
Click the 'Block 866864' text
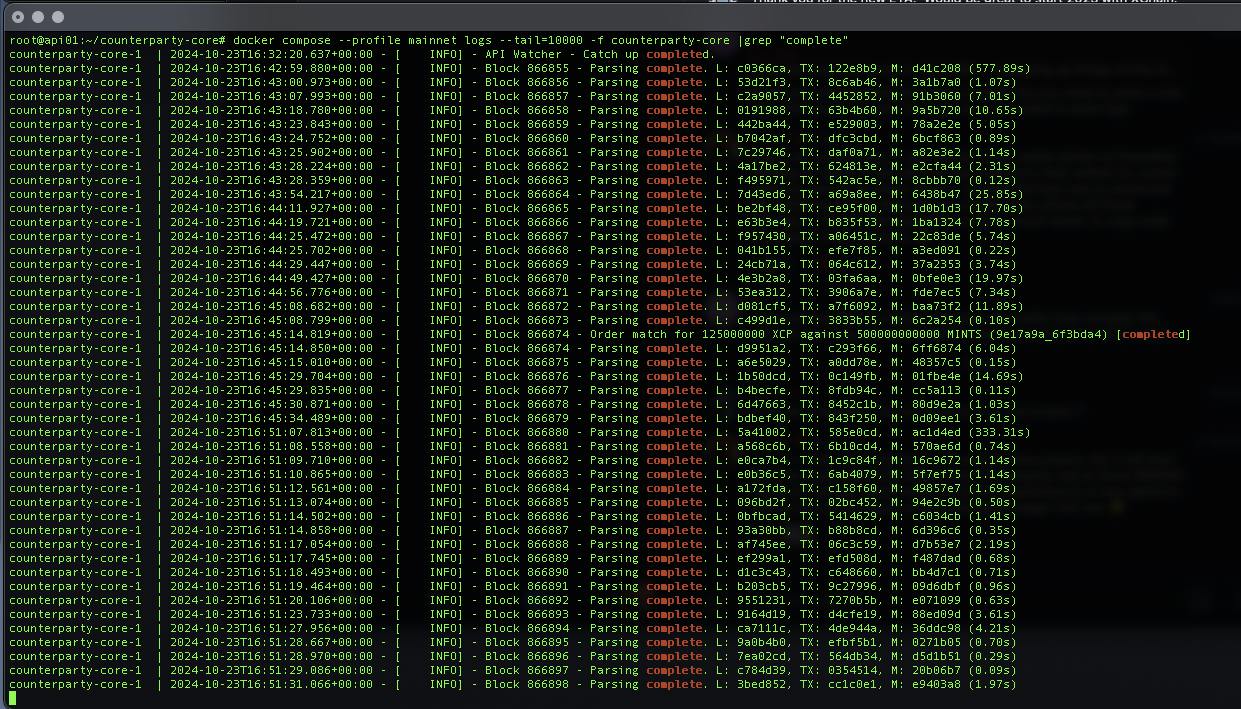click(527, 194)
